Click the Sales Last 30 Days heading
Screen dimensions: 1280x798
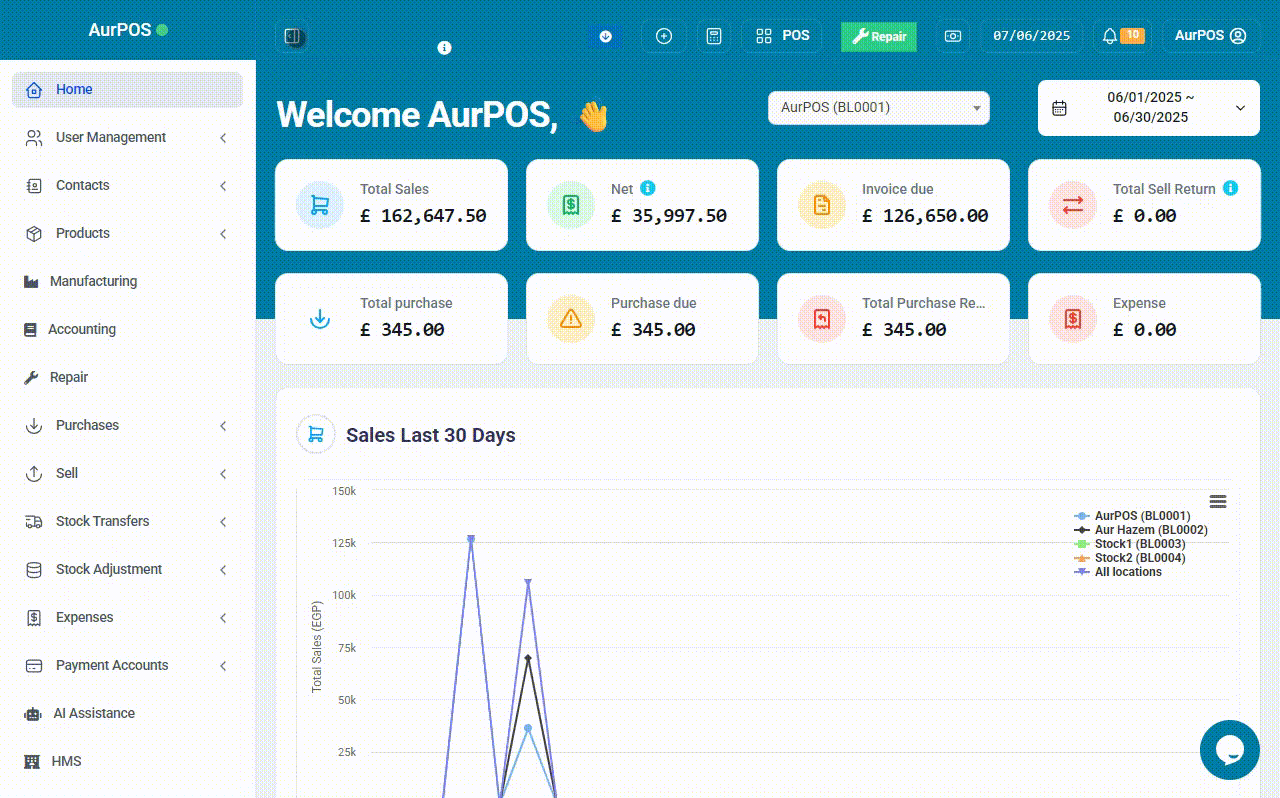(431, 435)
